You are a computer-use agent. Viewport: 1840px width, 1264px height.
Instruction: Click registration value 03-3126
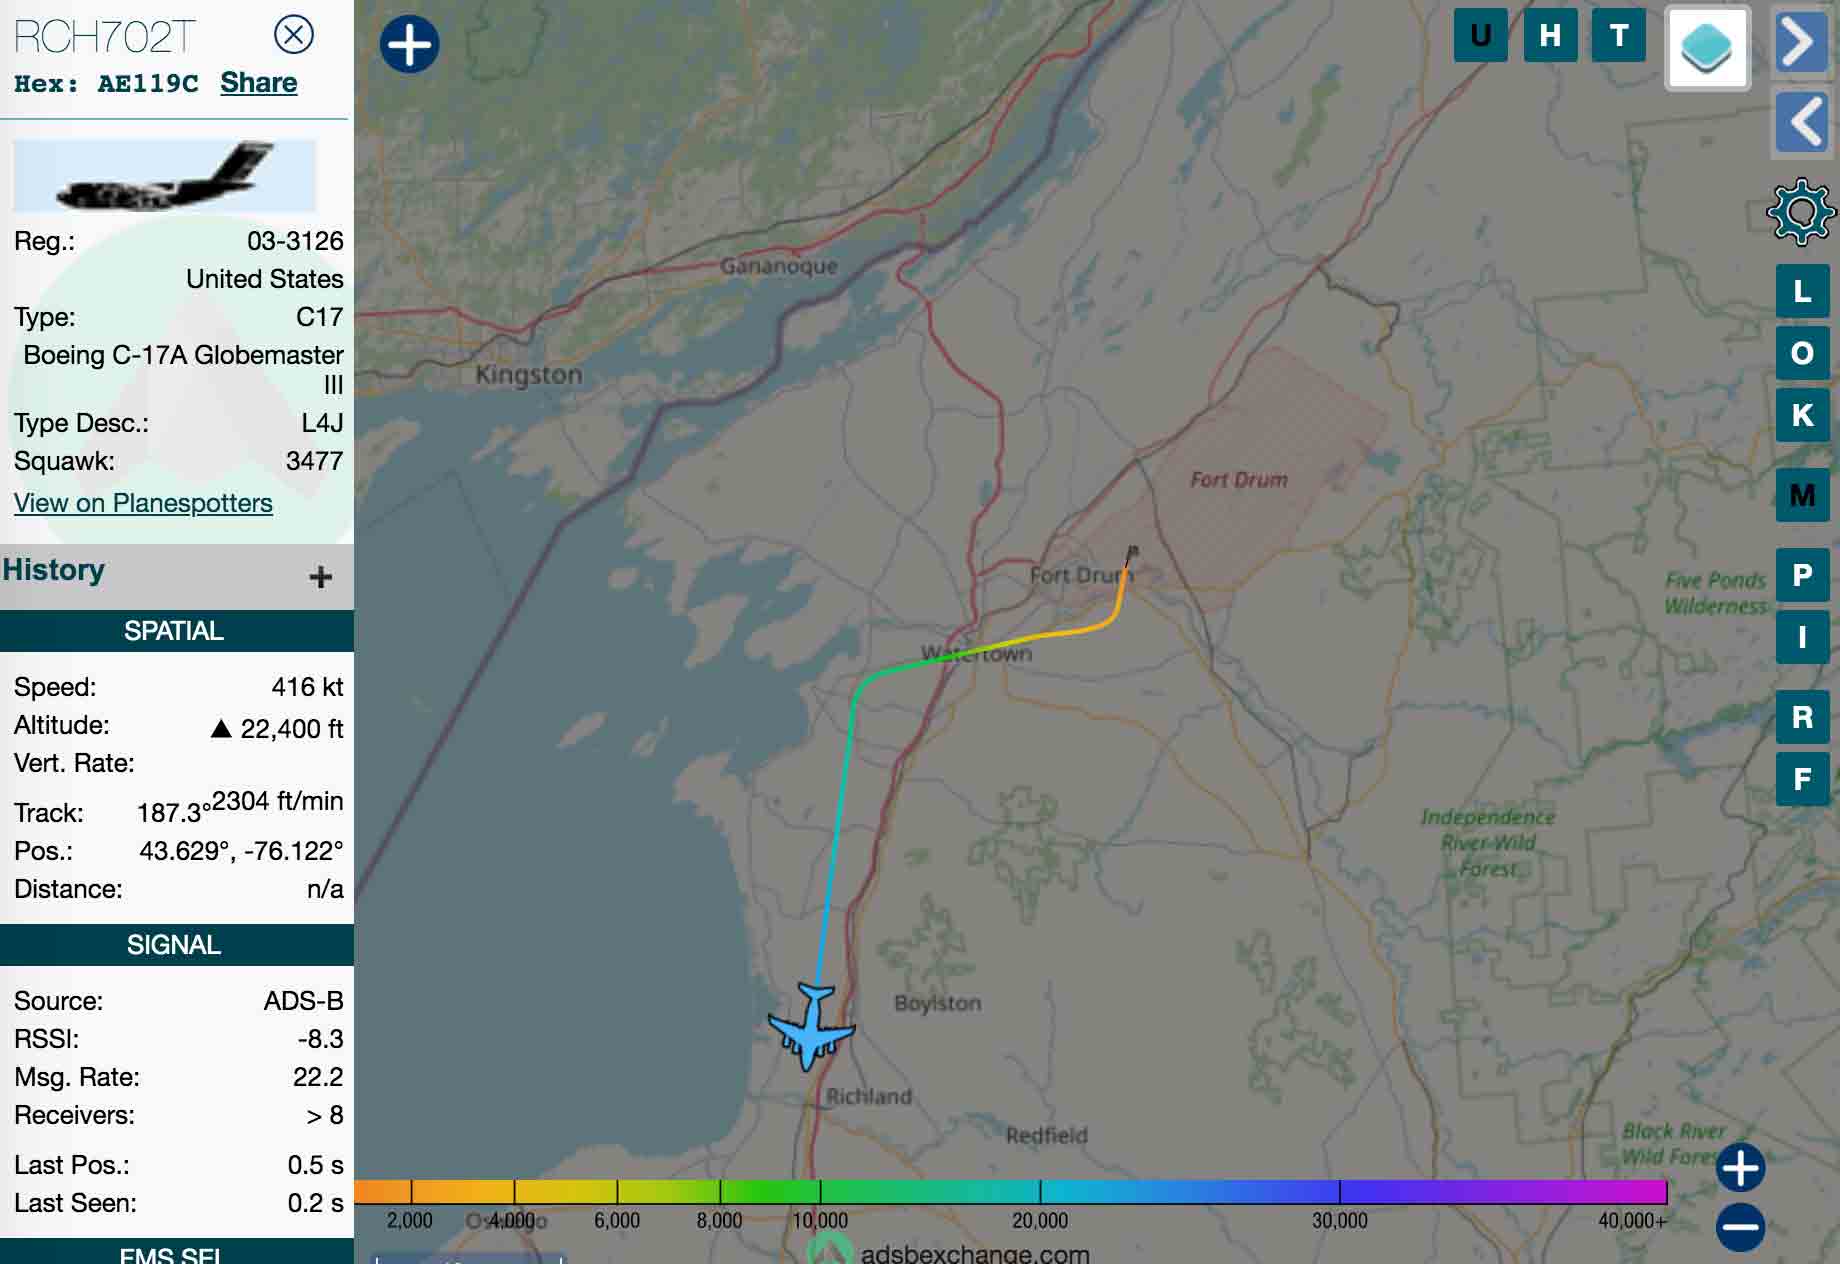tap(295, 241)
